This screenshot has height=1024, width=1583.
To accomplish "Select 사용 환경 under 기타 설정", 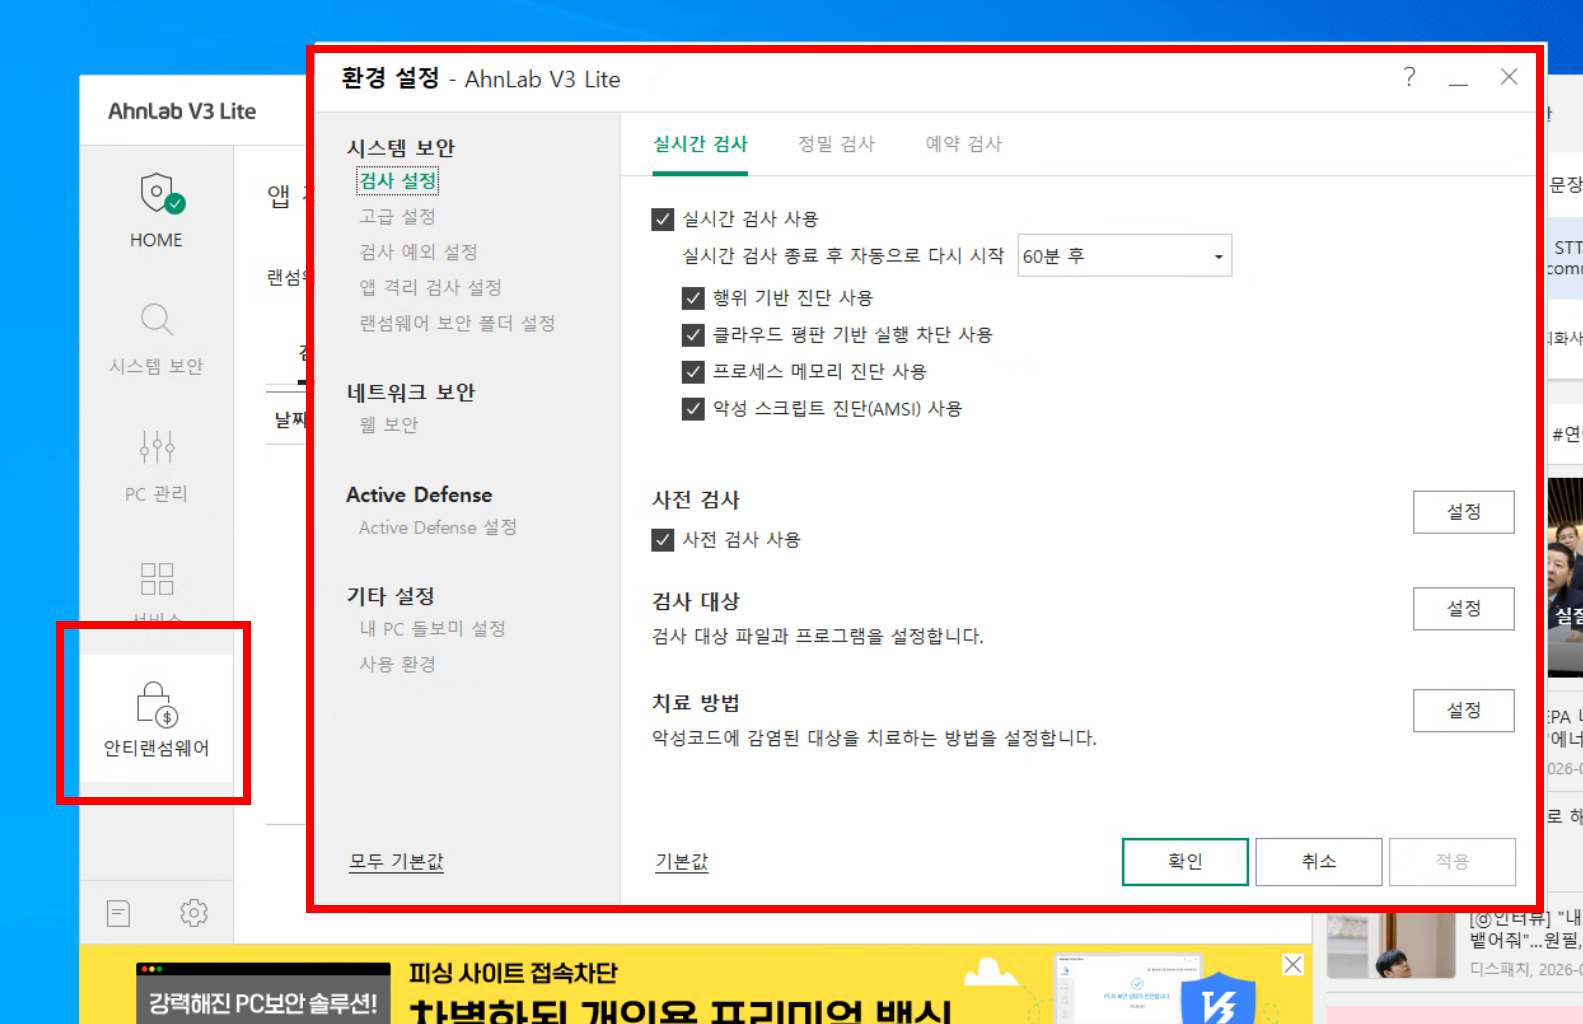I will coord(398,664).
